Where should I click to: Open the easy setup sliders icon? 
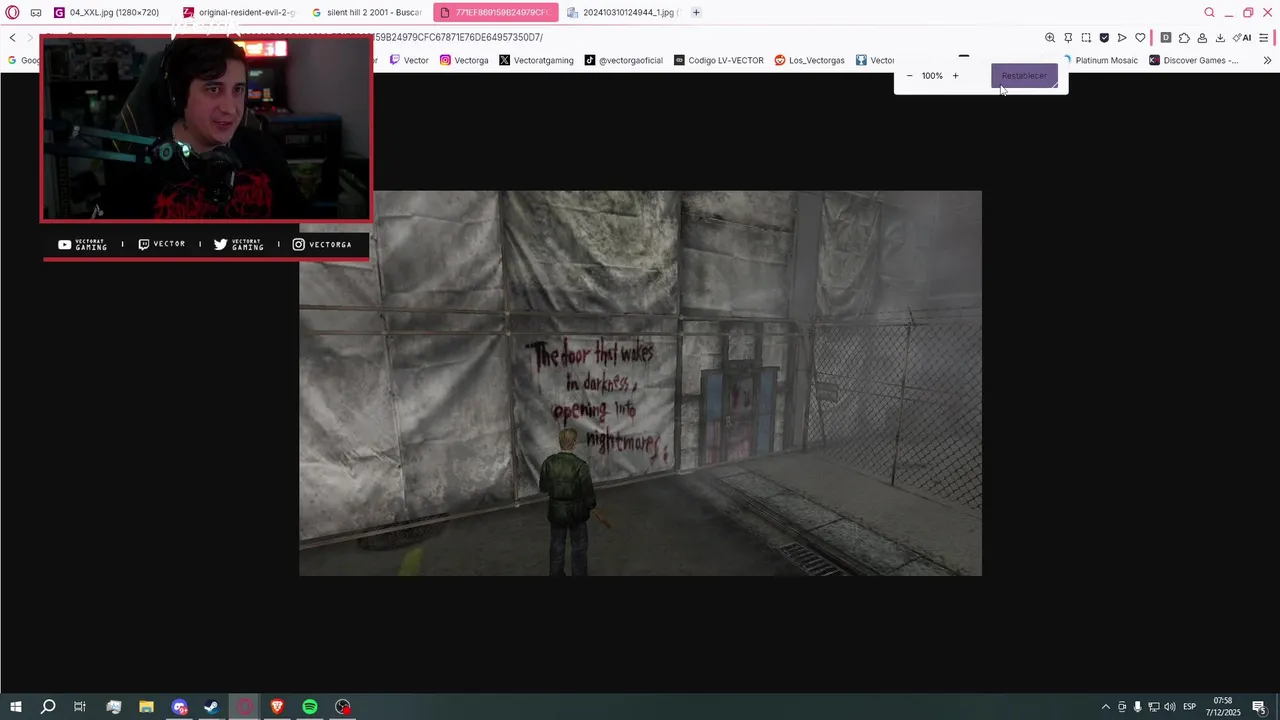1264,38
